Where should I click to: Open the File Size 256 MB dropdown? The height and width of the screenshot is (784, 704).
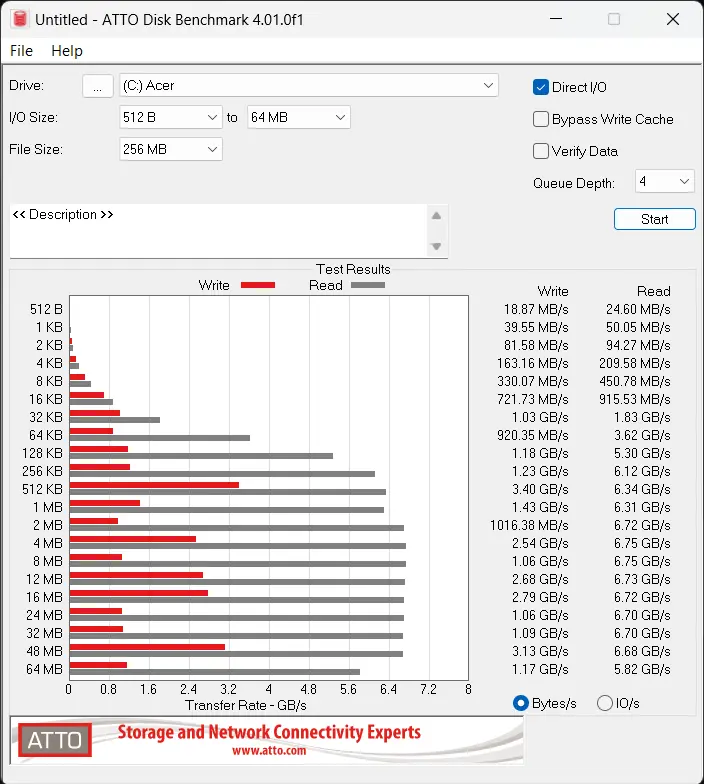[170, 150]
